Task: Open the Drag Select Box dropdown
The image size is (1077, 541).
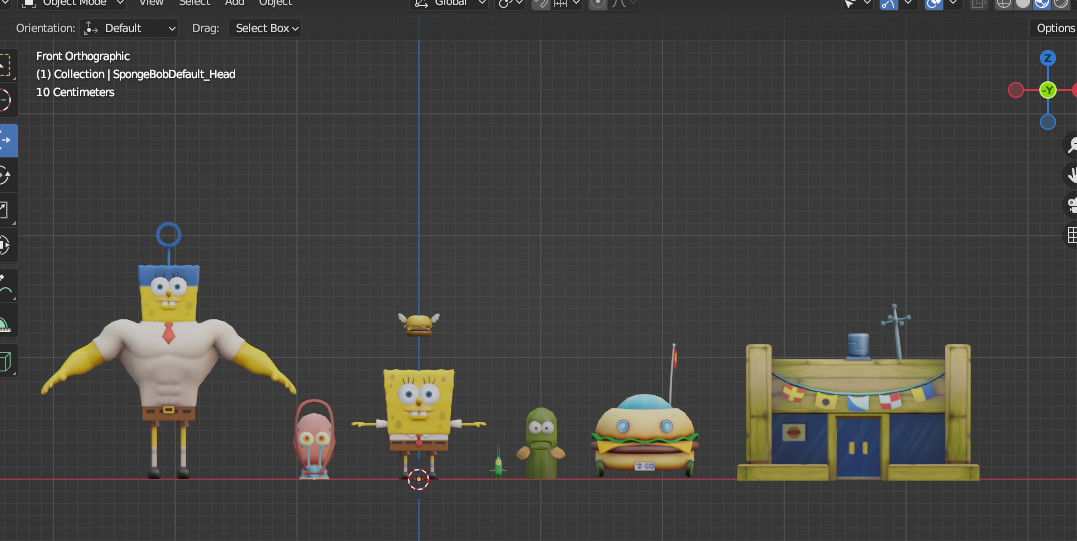Action: [265, 28]
